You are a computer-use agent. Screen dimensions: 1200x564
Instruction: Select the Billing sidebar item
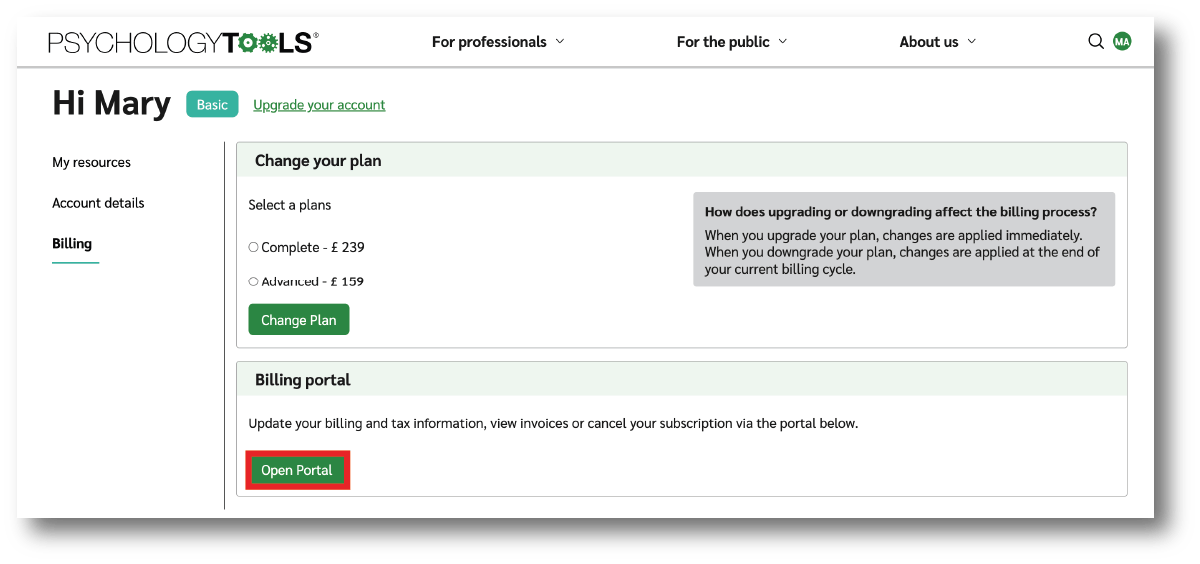click(x=72, y=244)
